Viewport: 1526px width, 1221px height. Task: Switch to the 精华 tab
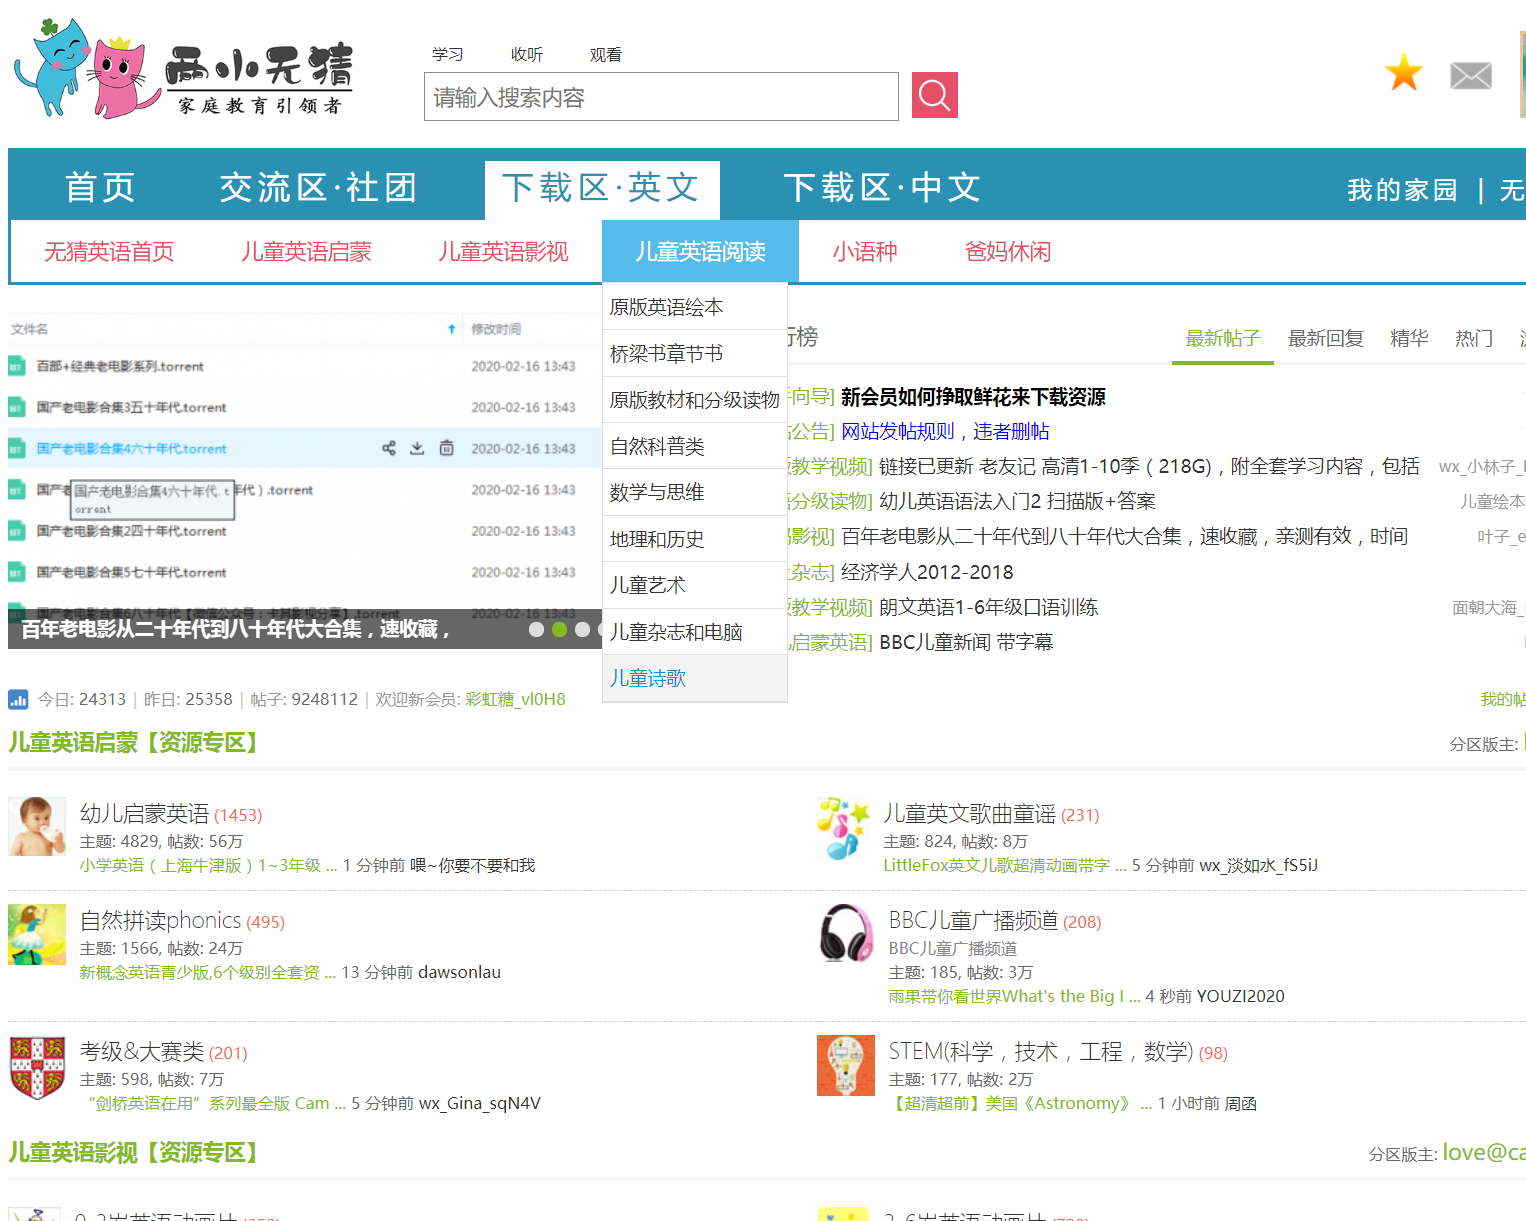(x=1409, y=338)
